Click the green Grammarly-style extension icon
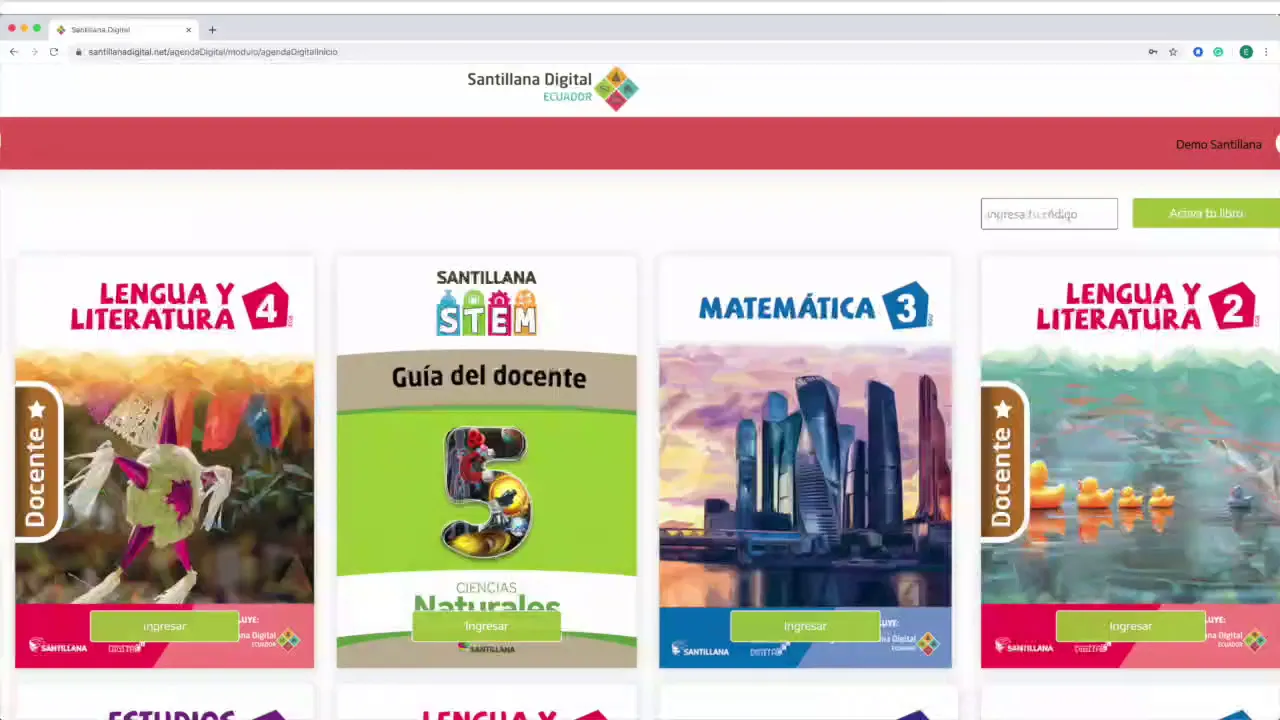The width and height of the screenshot is (1280, 720). pos(1218,52)
